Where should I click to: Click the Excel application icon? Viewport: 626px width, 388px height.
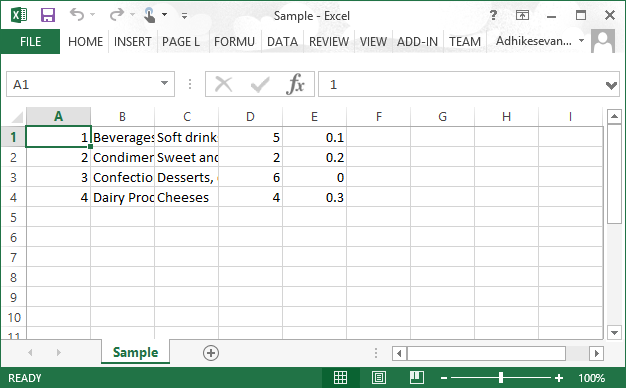(19, 15)
